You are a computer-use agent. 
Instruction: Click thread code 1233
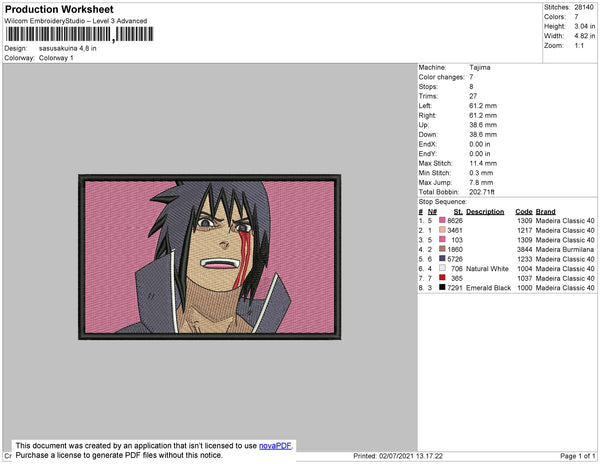(x=525, y=259)
